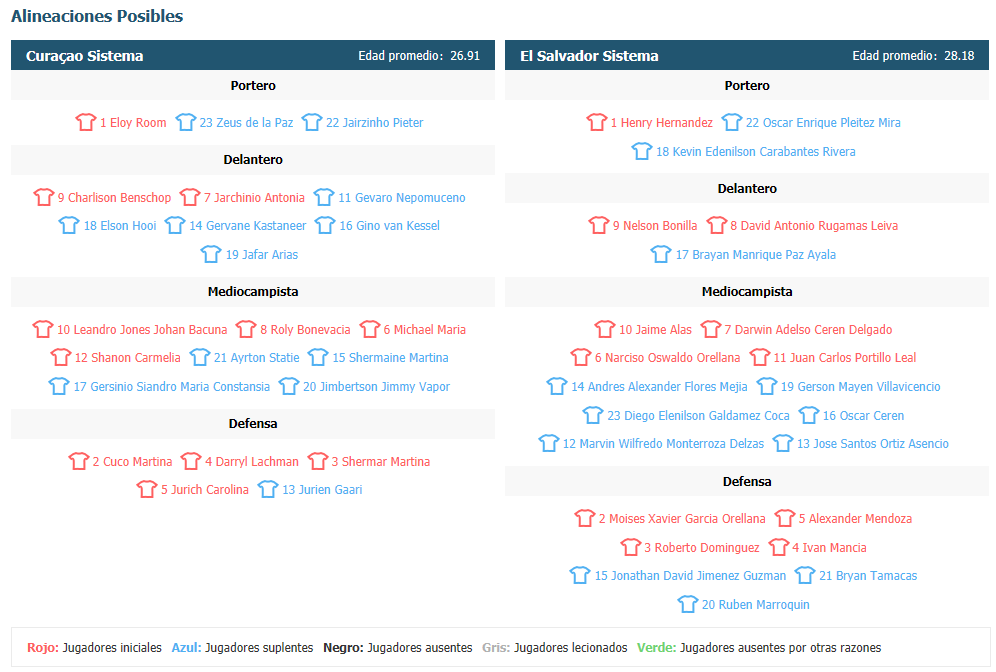Click the red jersey icon beside Eloy Room

click(86, 122)
